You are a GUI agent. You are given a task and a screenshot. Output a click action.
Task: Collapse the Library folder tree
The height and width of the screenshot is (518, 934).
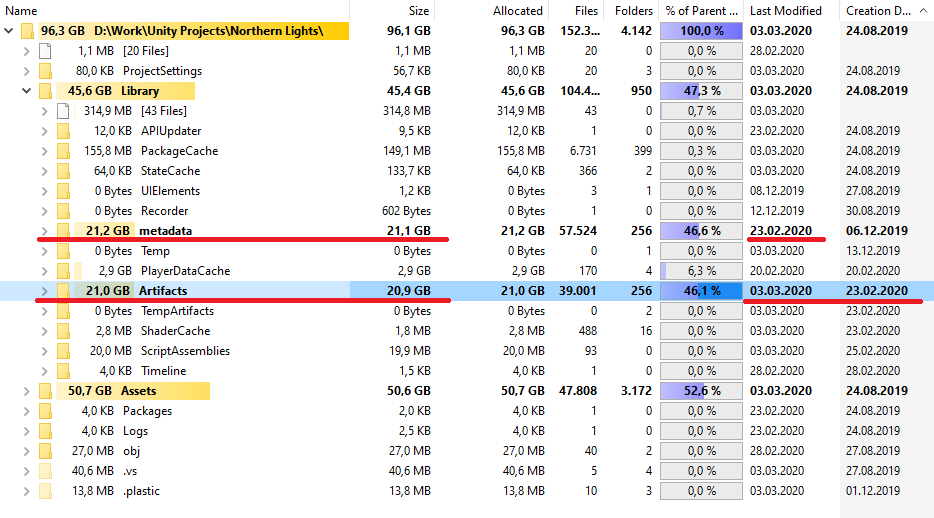(x=27, y=91)
